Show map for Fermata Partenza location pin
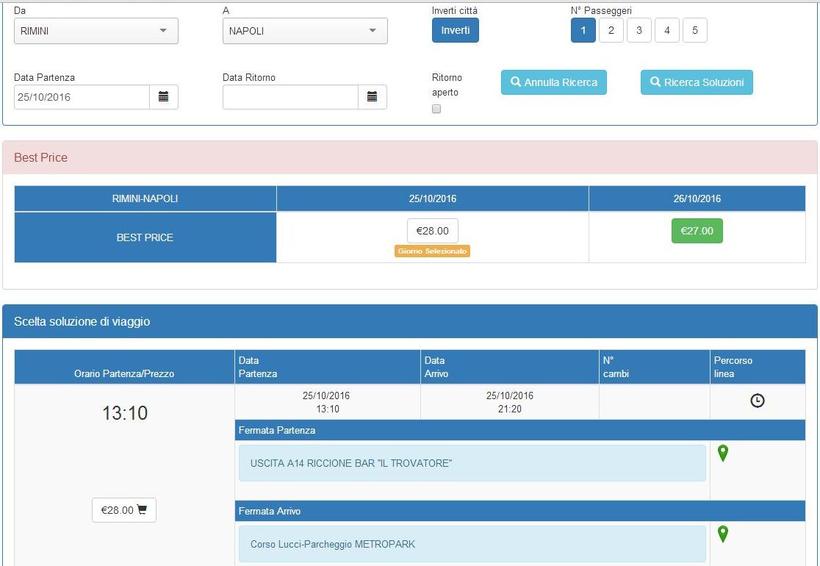This screenshot has width=820, height=566. [x=723, y=454]
